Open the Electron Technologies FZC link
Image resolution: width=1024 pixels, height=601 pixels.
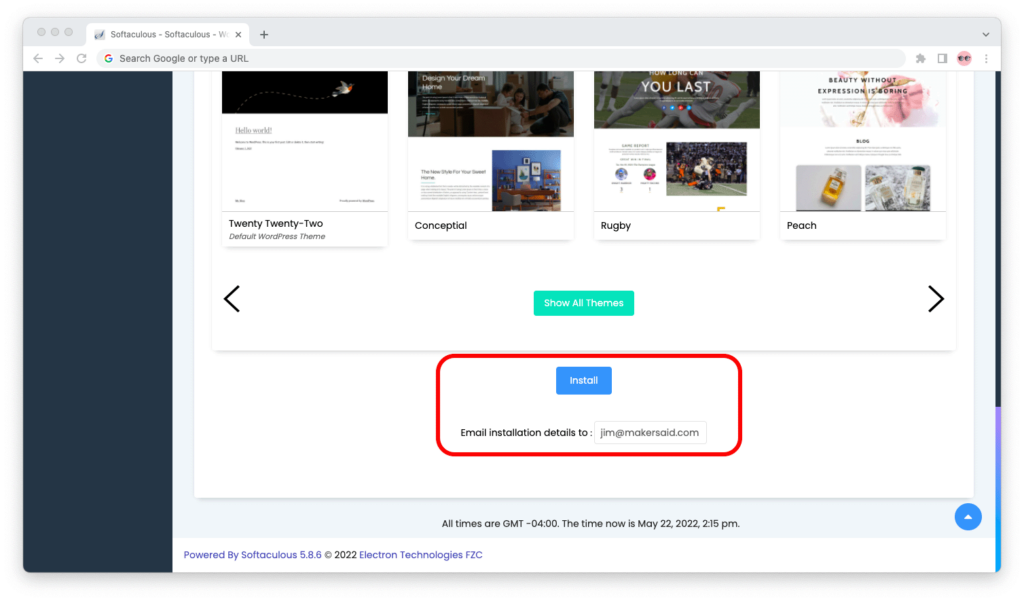[421, 555]
